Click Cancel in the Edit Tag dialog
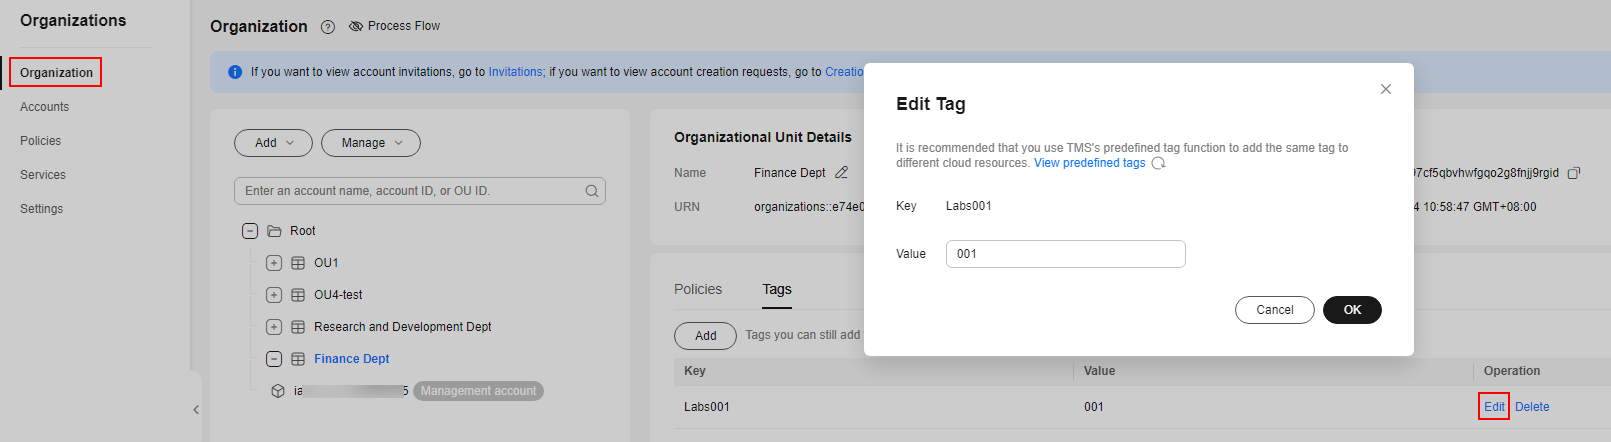This screenshot has width=1611, height=442. 1275,310
